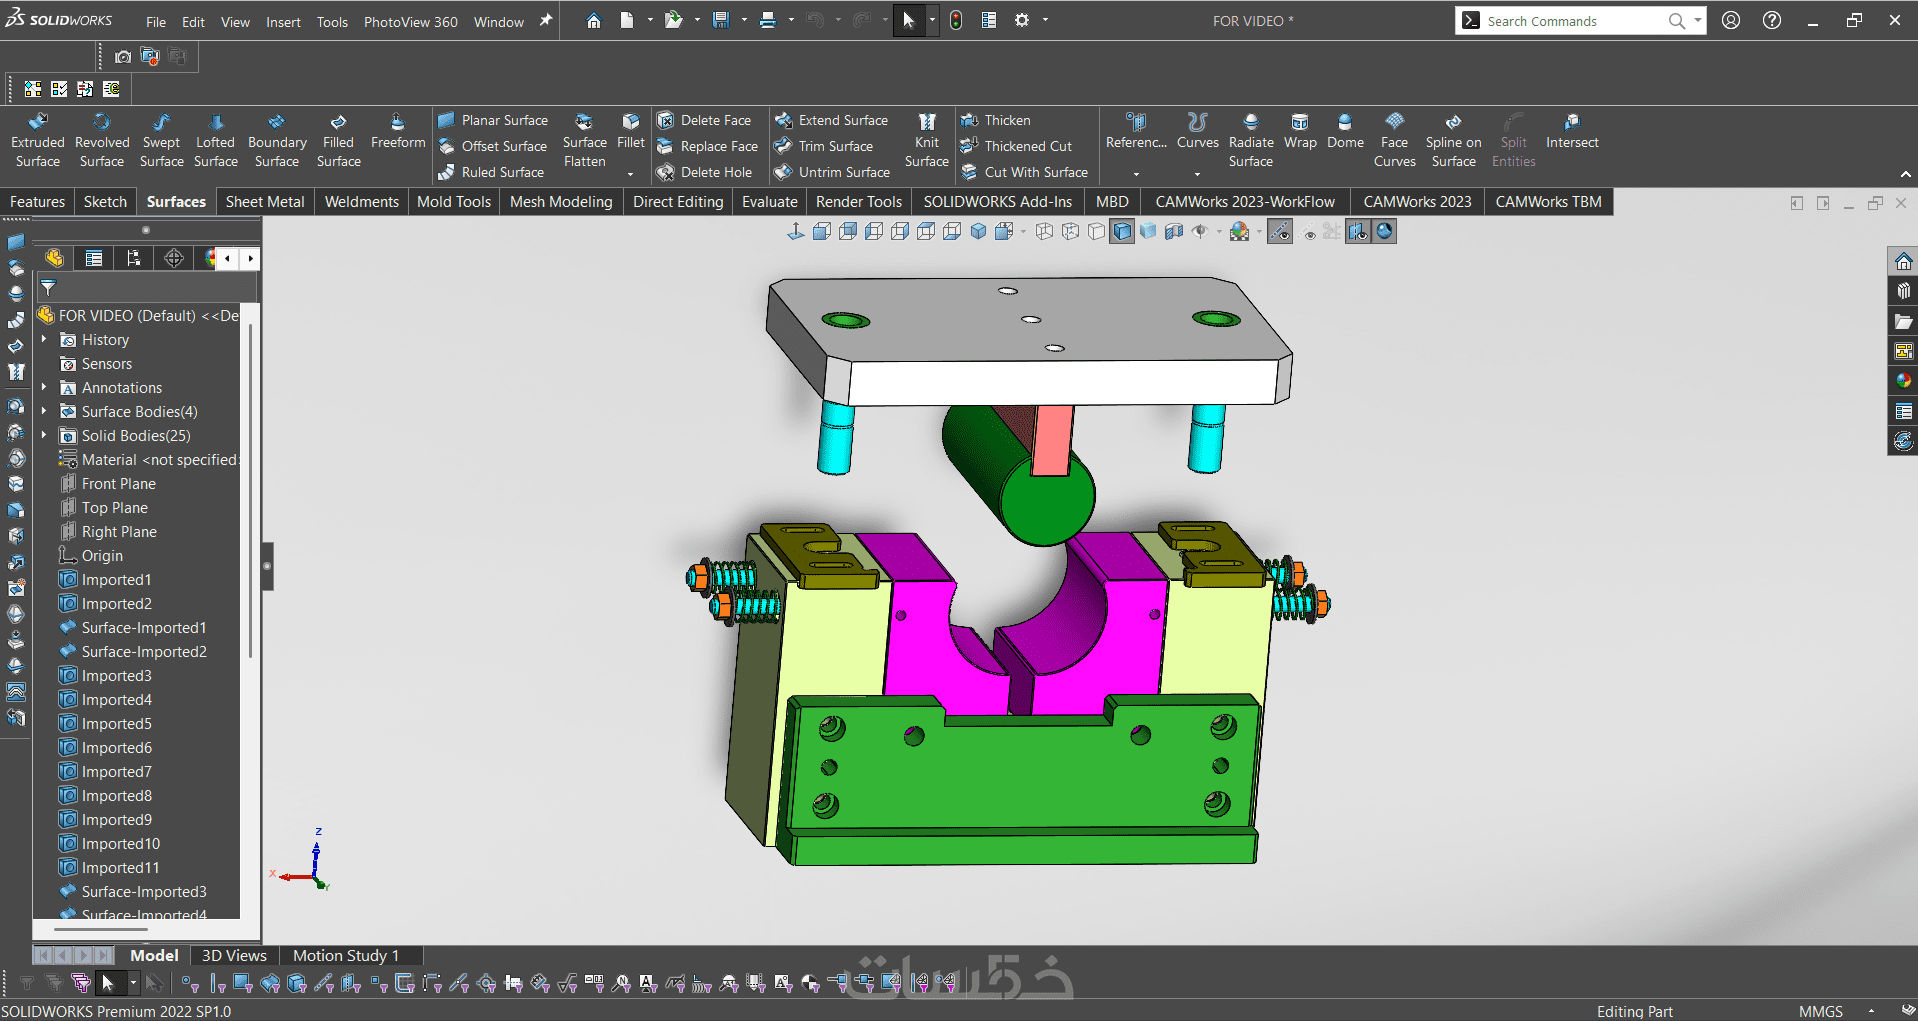Expand the Surface Bodies(4) folder
Image resolution: width=1918 pixels, height=1021 pixels.
click(x=44, y=412)
